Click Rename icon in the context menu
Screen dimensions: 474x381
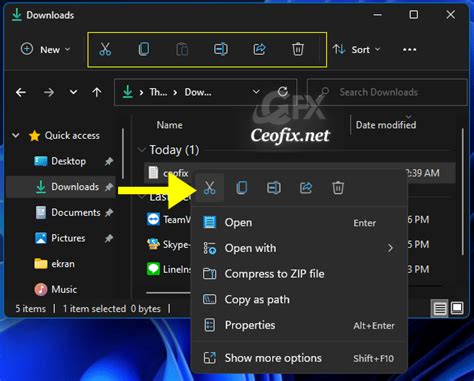[x=274, y=188]
